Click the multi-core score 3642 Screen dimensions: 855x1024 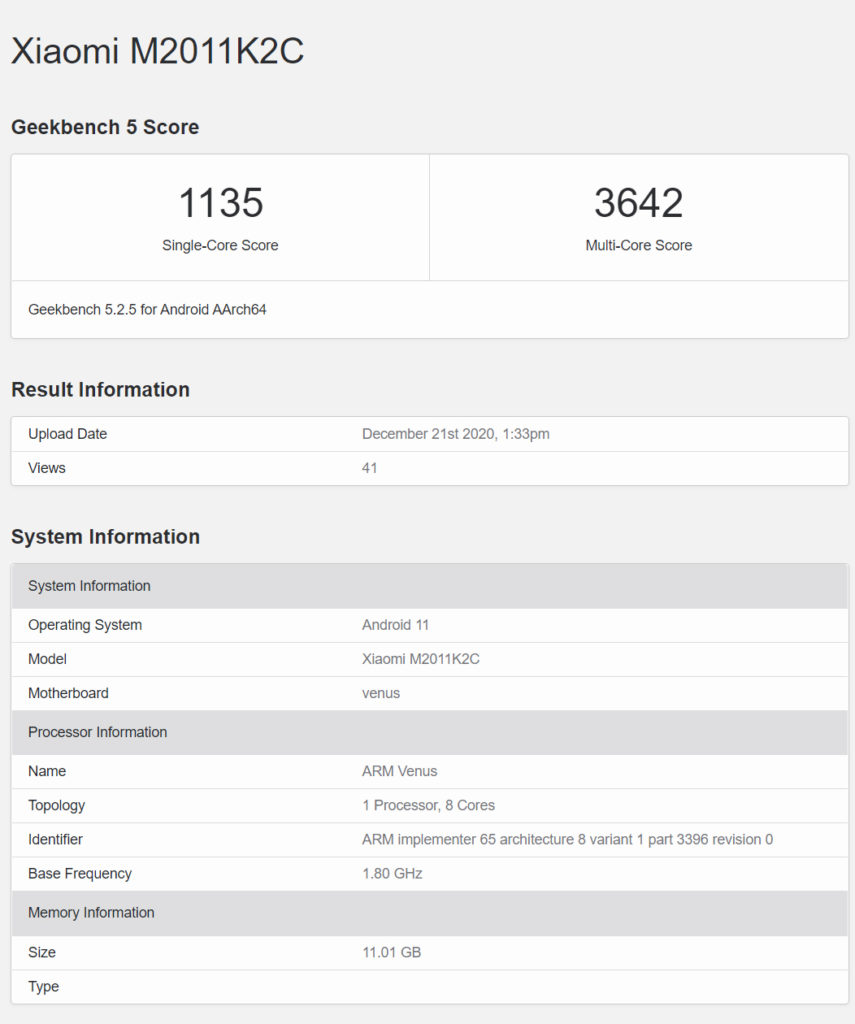tap(638, 202)
